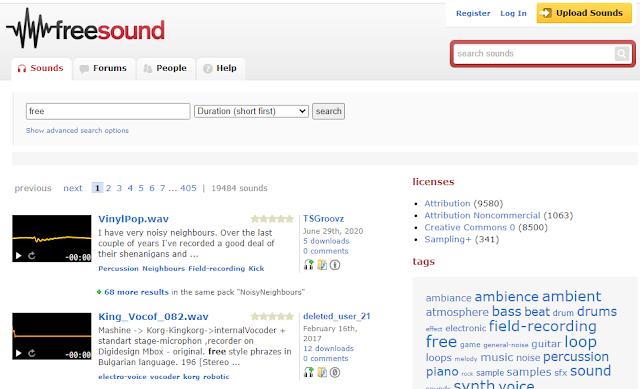Image resolution: width=640 pixels, height=389 pixels.
Task: Click the remix headphones icon under deleted_user_21
Action: 309,372
